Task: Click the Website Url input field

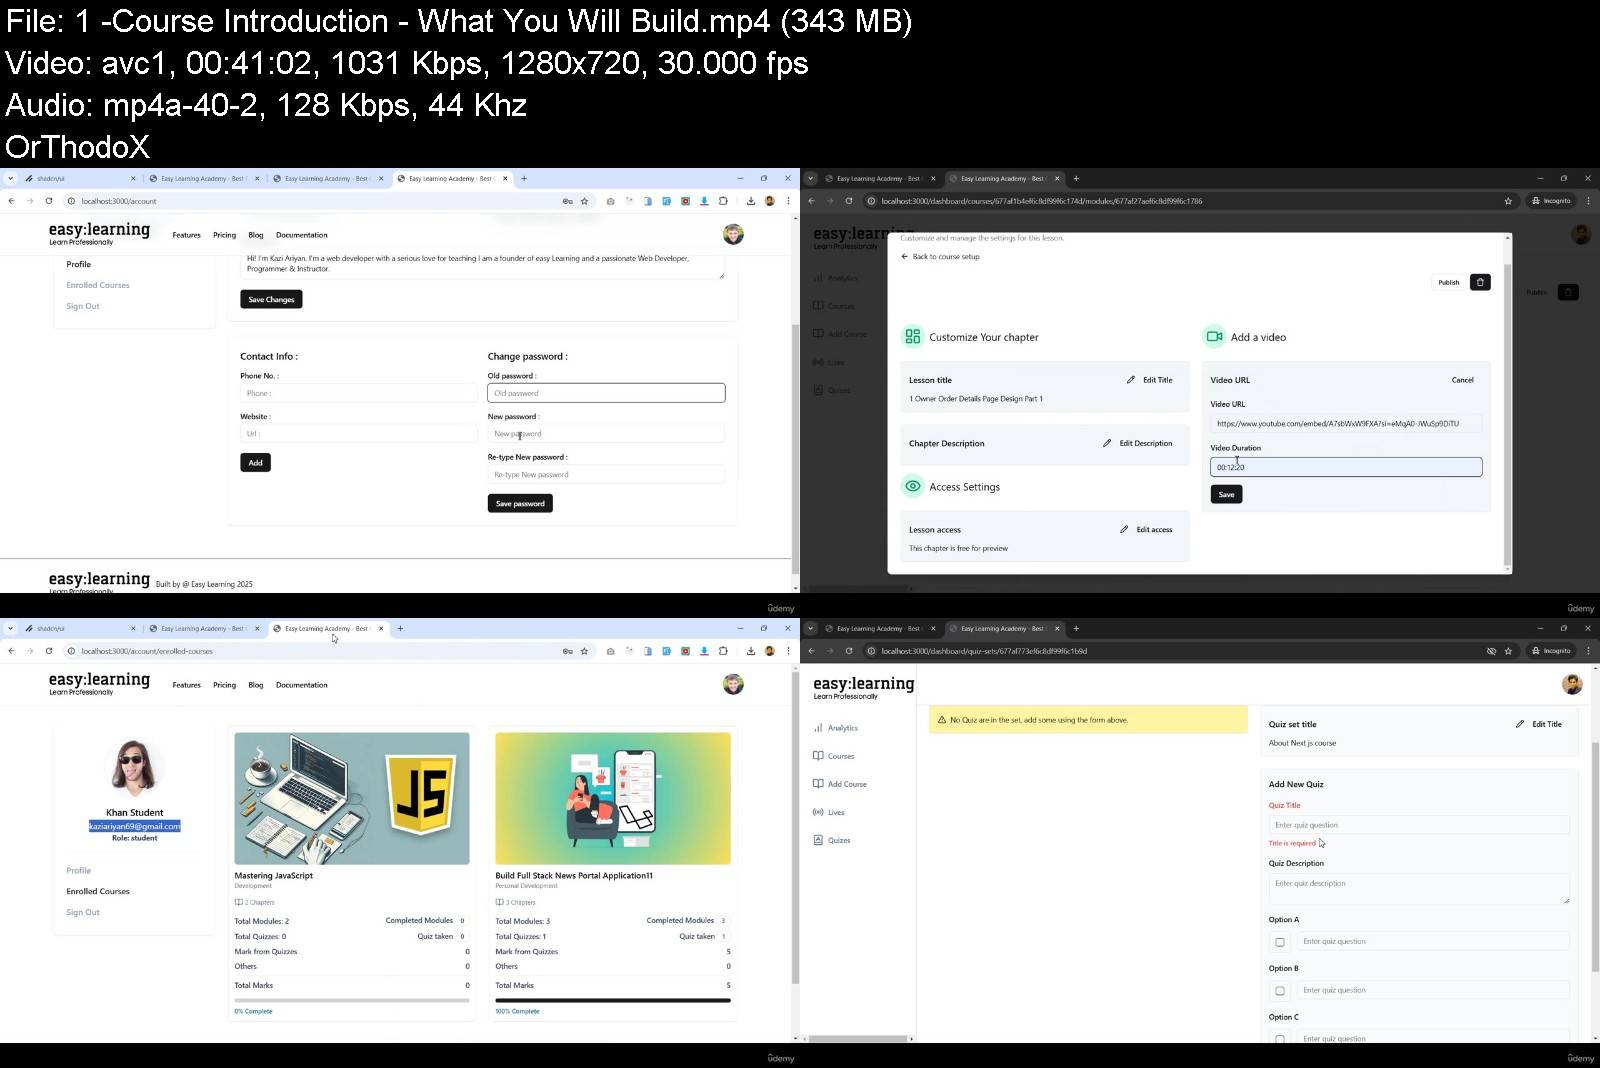Action: coord(358,434)
